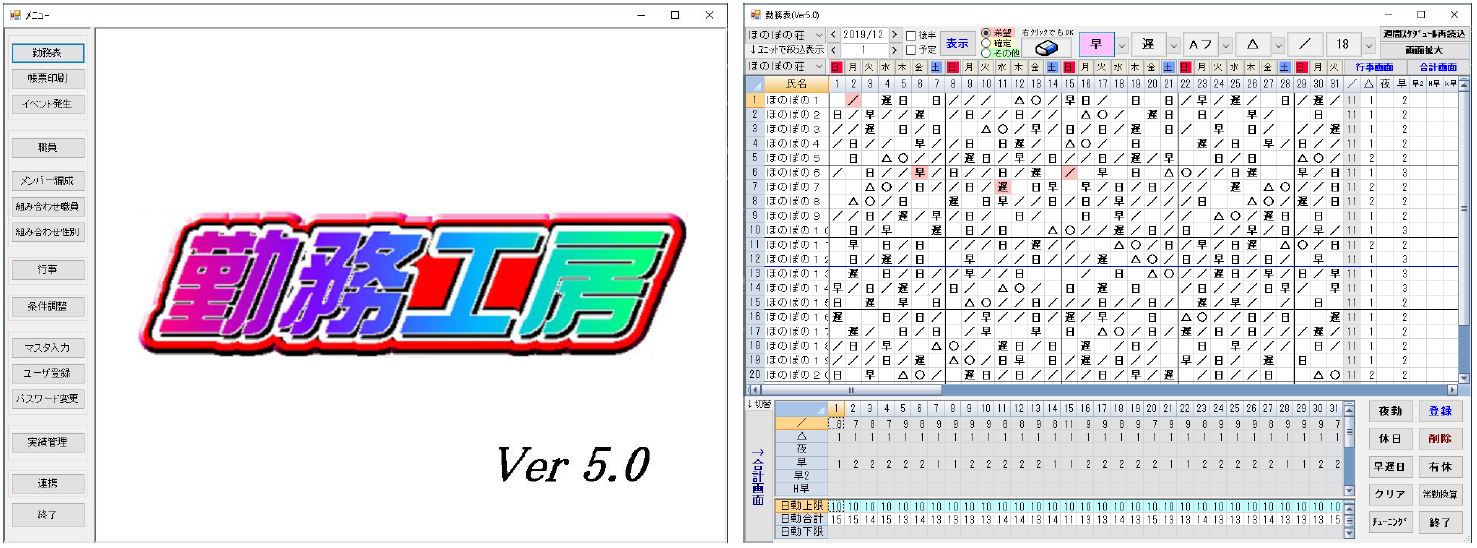
Task: Switch to 行事画面
Action: 1375,66
